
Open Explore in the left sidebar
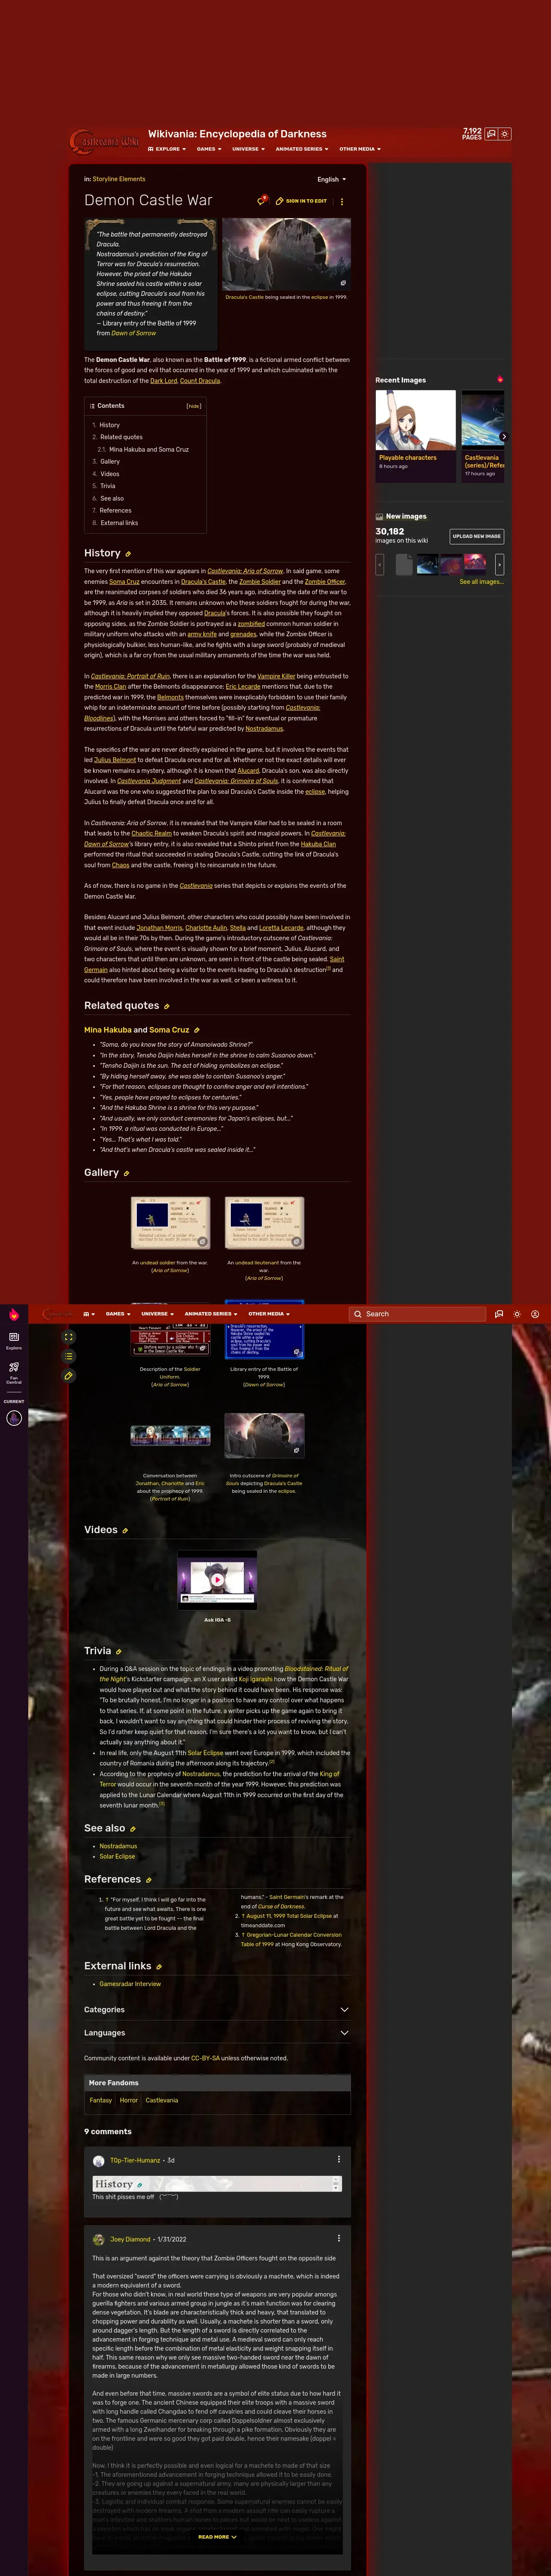[x=14, y=1340]
